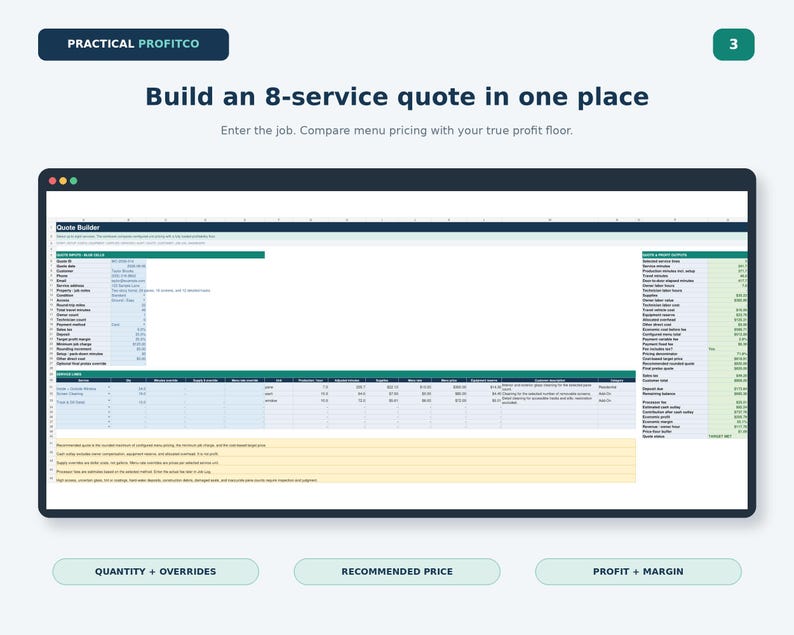Open dropdown arrow for Track & Sill Detail service
This screenshot has height=635, width=794.
[x=109, y=401]
